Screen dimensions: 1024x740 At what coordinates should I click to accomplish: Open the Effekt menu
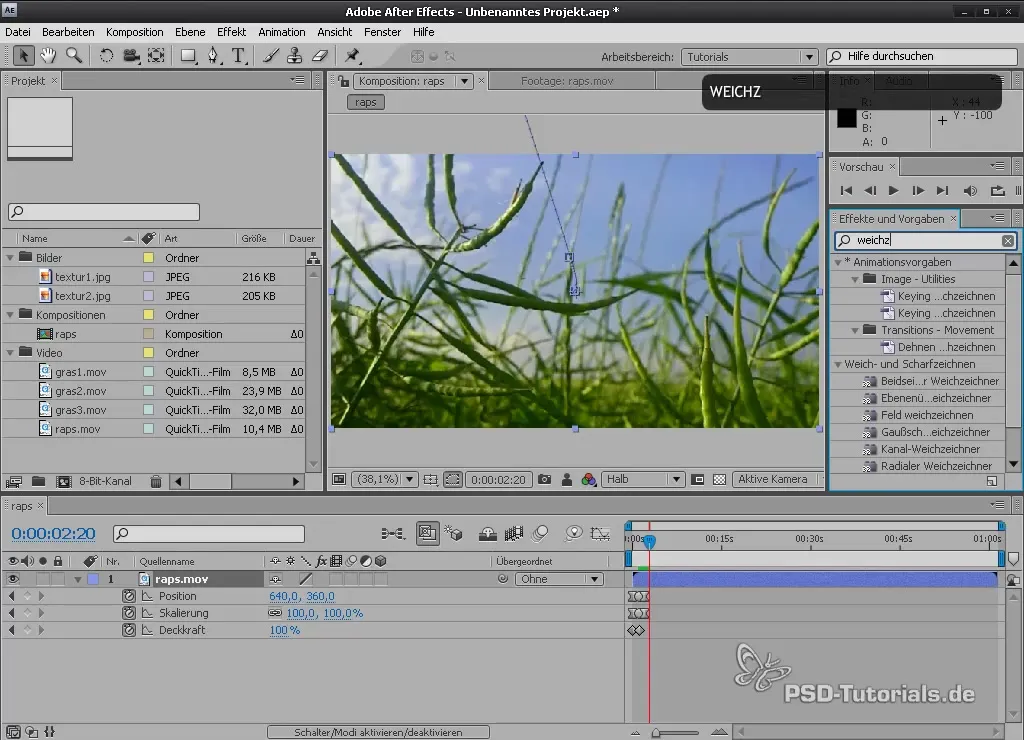coord(232,32)
